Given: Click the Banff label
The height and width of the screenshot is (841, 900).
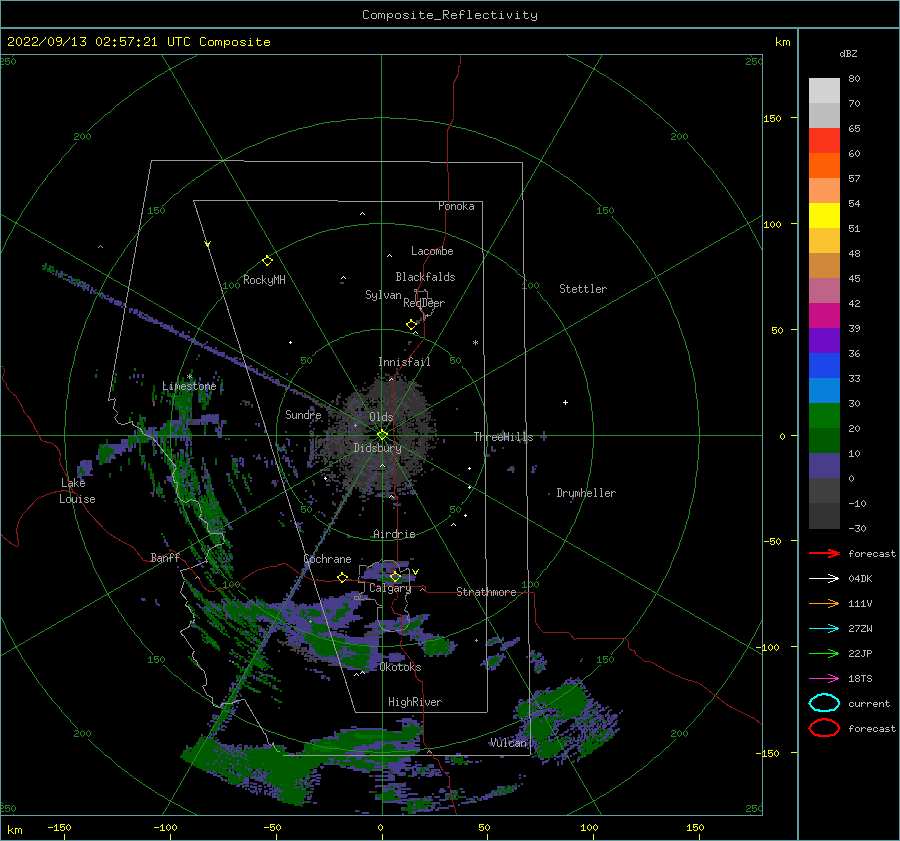Looking at the screenshot, I should (165, 557).
